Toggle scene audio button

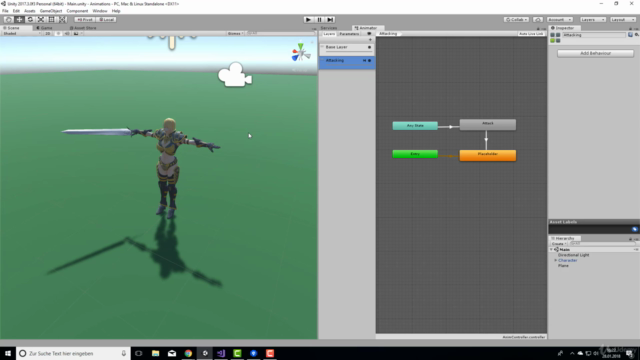pos(67,33)
